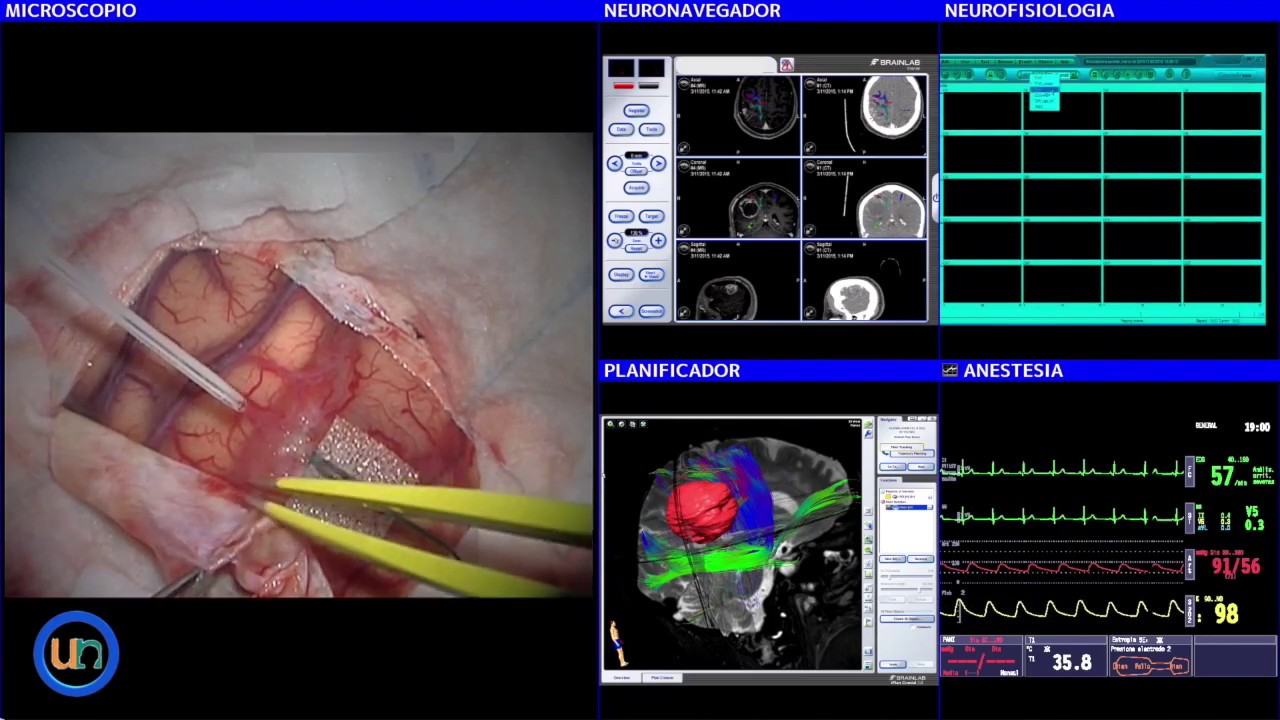Click the second view-option icon atop 3D view

[x=621, y=424]
